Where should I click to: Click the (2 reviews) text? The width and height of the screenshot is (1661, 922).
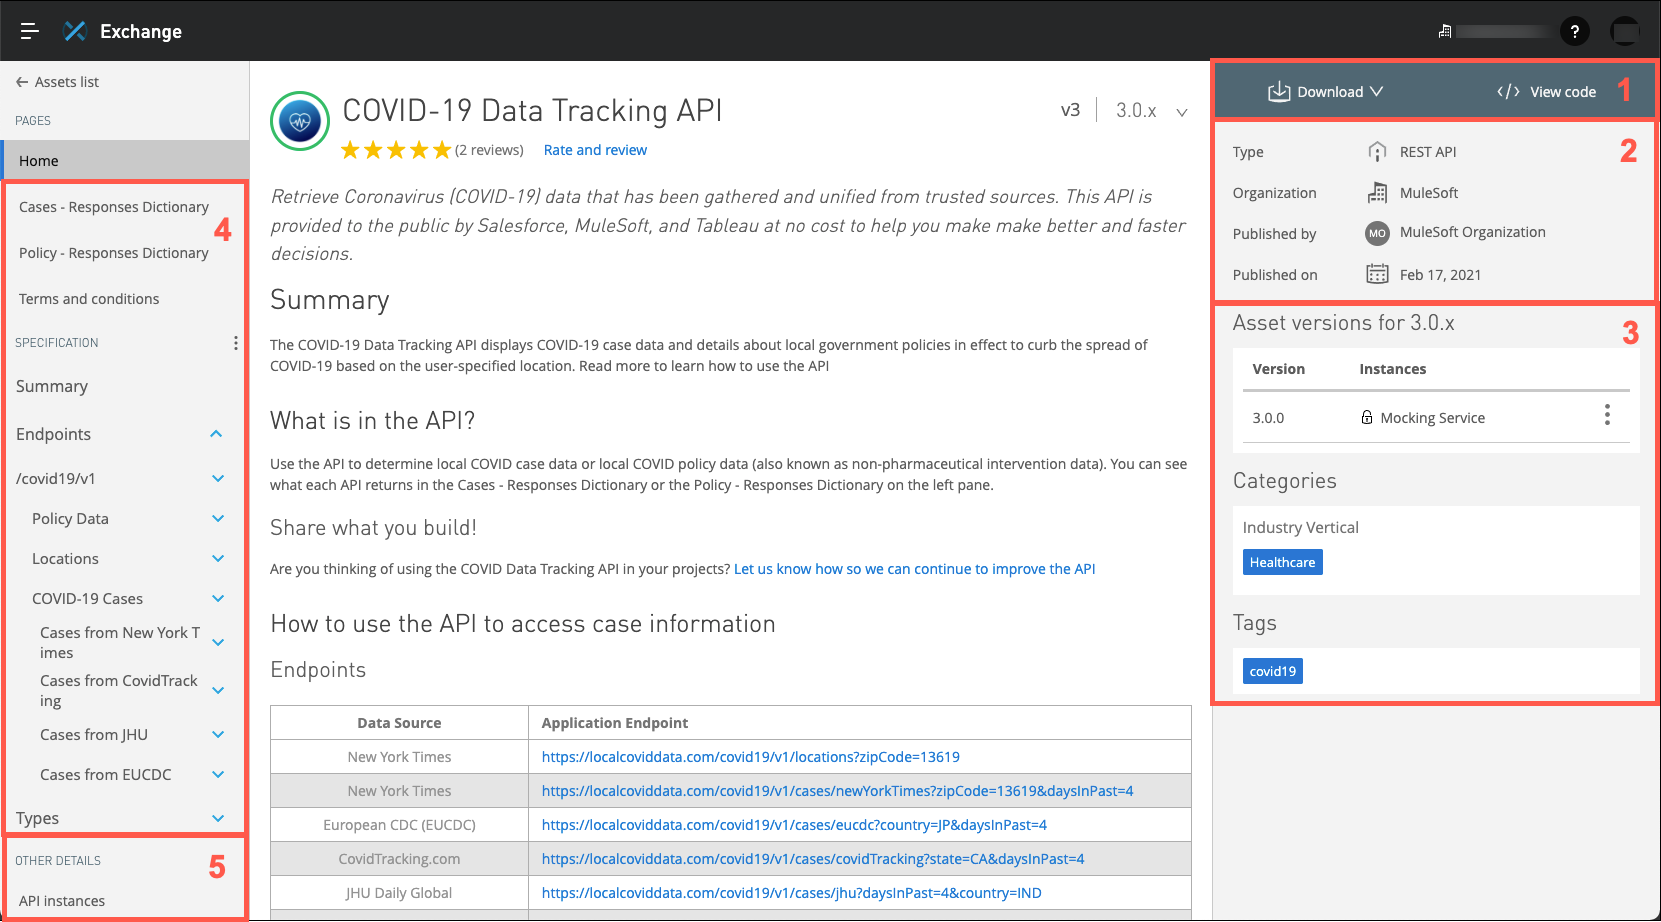[489, 150]
